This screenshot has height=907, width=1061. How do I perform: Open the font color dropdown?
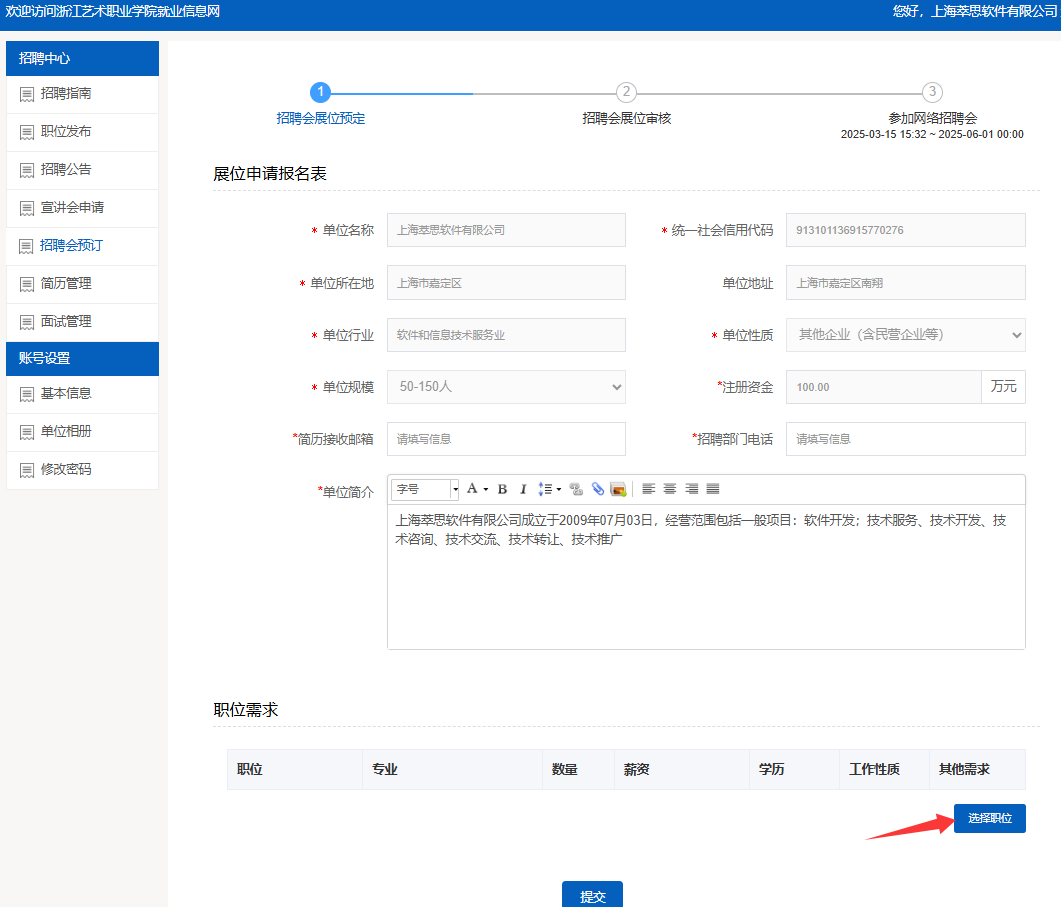(x=477, y=489)
